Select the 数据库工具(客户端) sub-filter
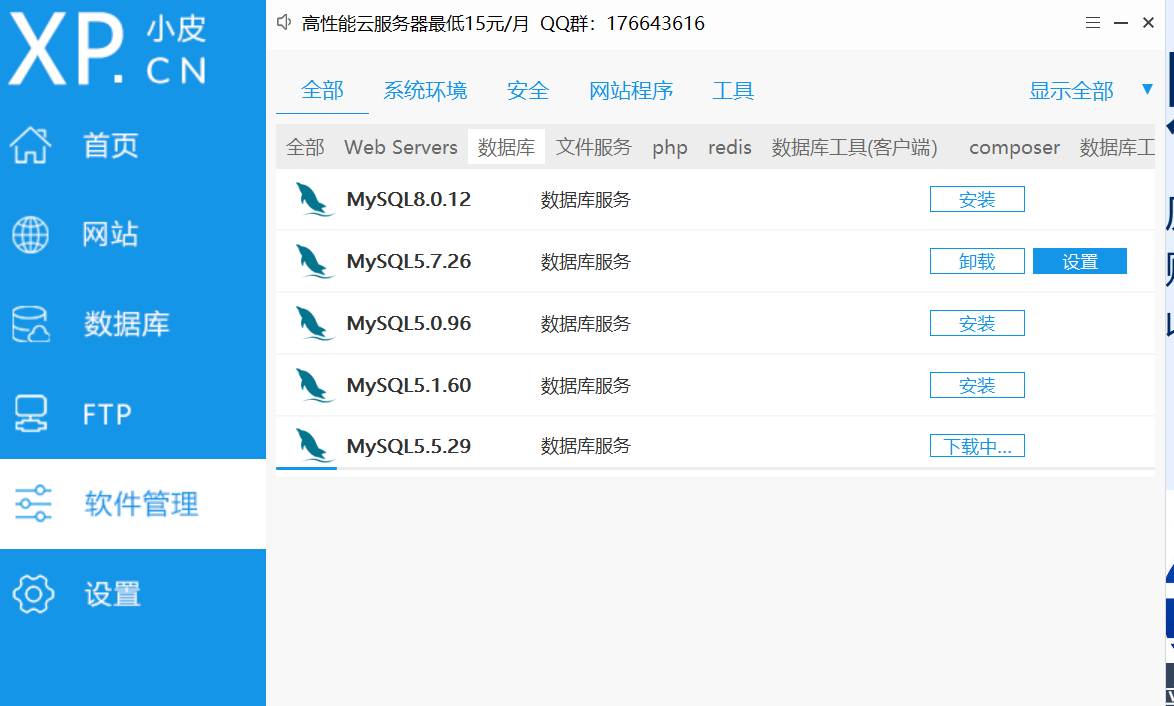The image size is (1174, 706). [x=854, y=147]
